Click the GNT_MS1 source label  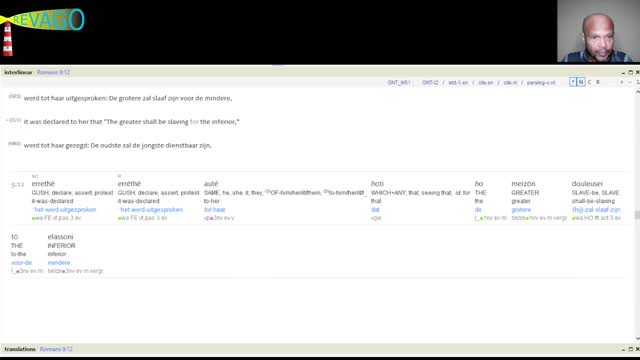coord(398,82)
